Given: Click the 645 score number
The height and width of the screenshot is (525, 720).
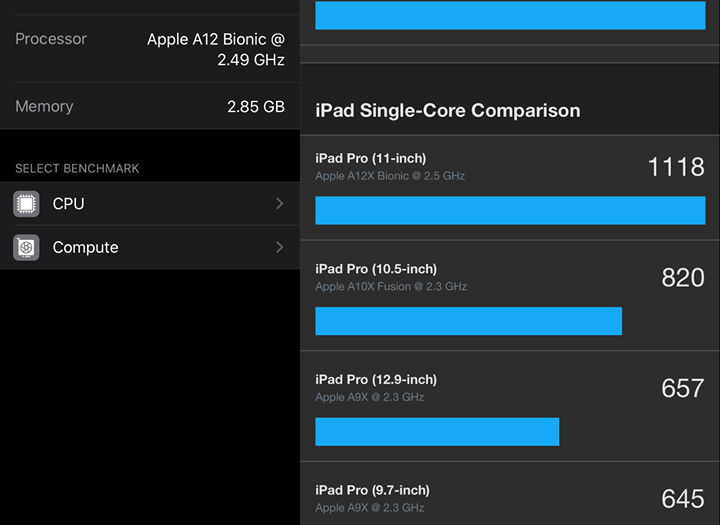Looking at the screenshot, I should click(683, 498).
